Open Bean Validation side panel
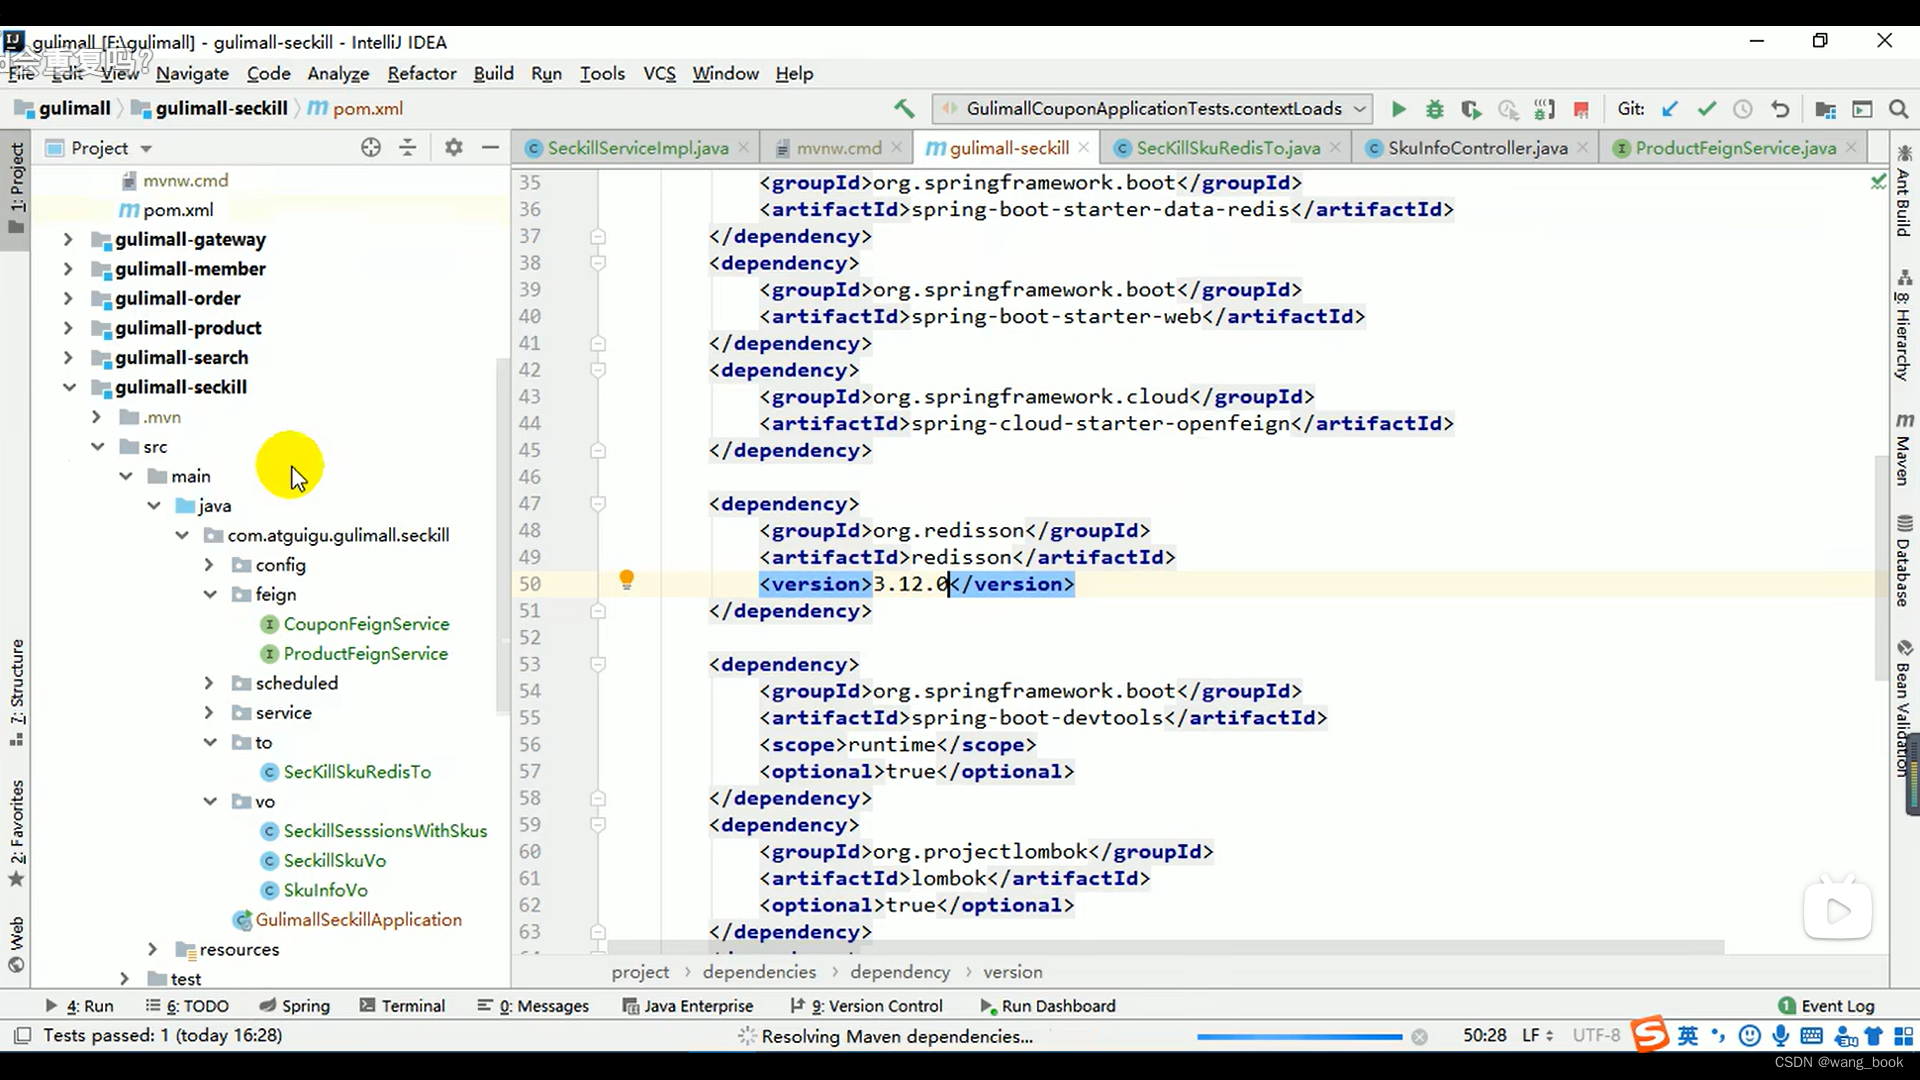 (x=1904, y=707)
